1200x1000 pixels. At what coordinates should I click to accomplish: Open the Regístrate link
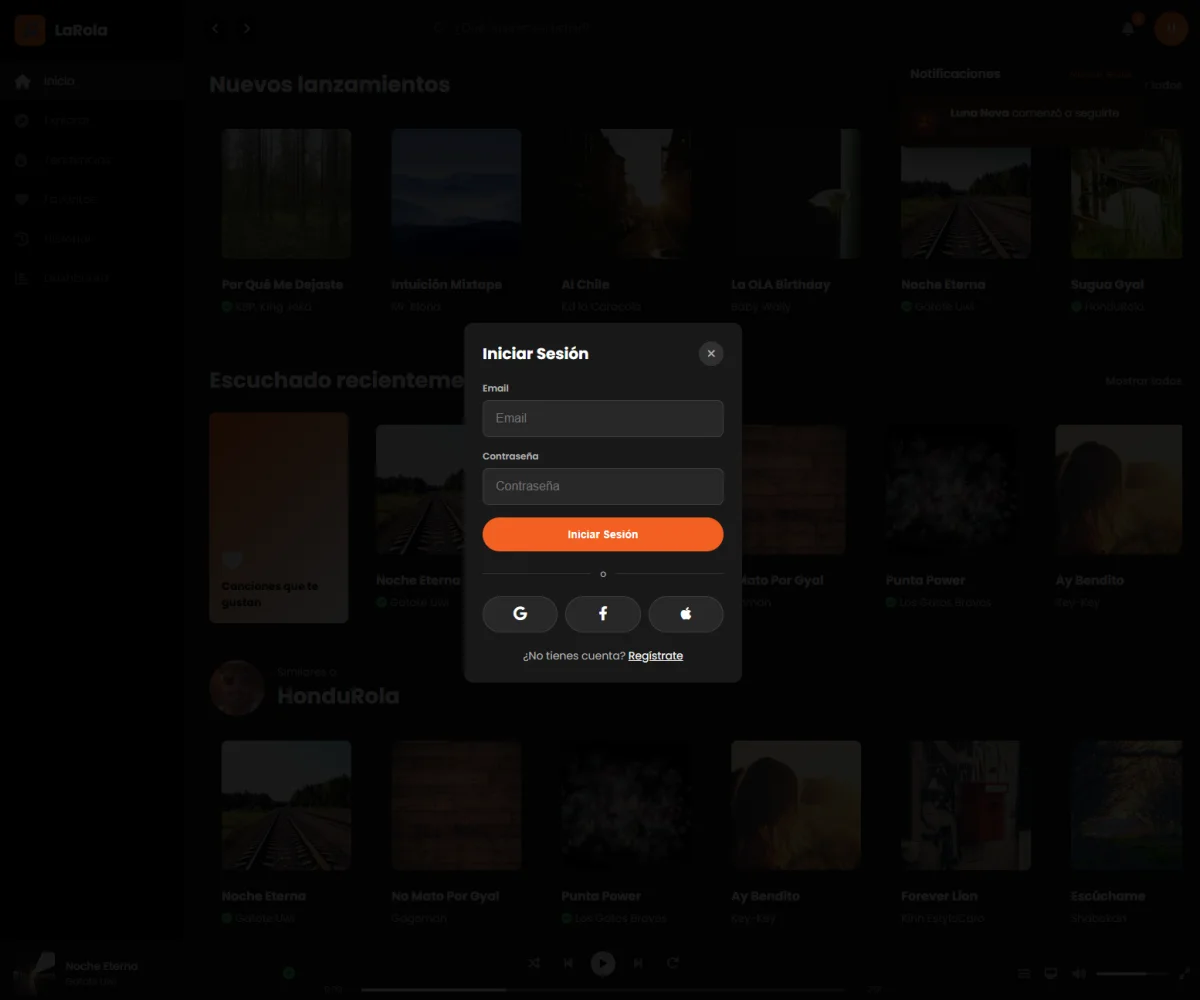point(655,656)
